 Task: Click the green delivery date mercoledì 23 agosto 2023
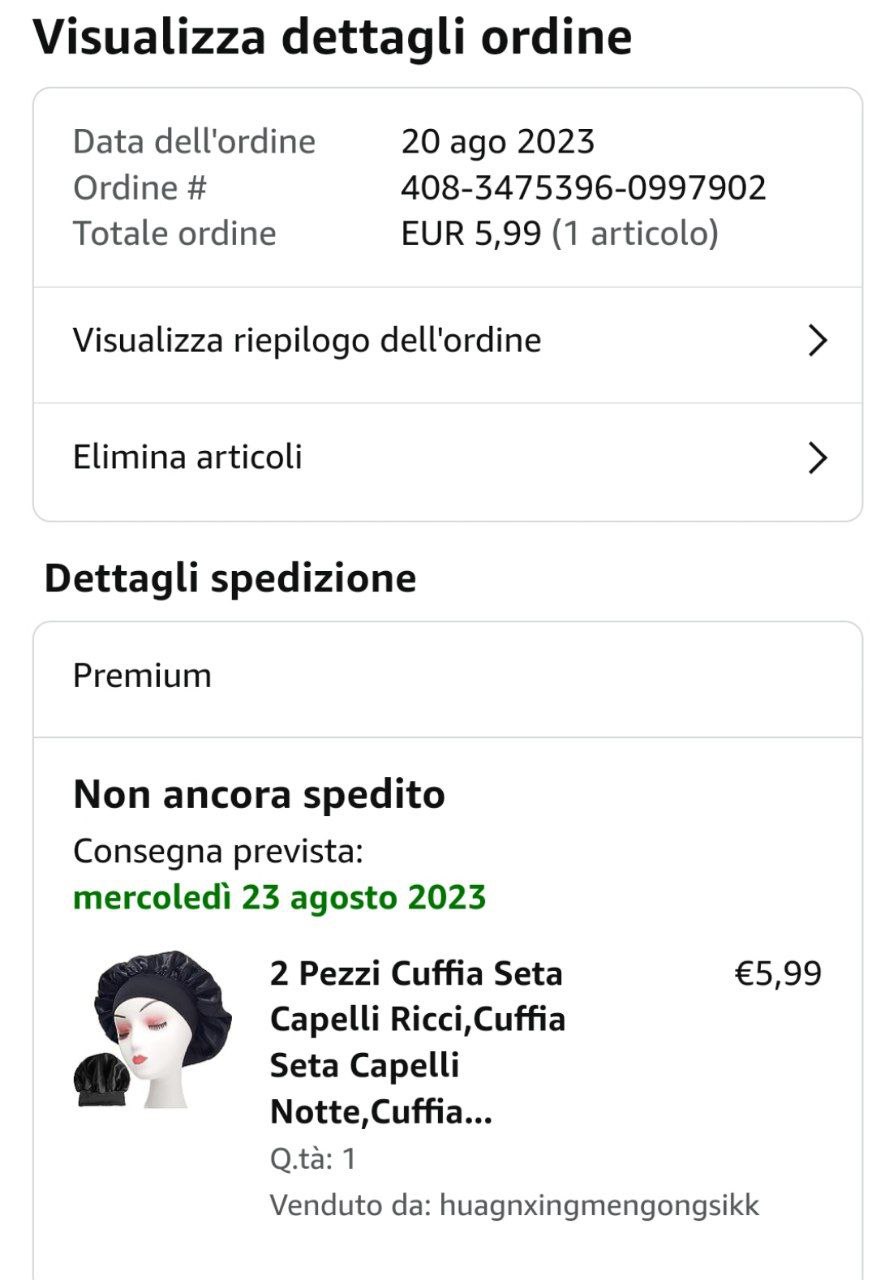pyautogui.click(x=279, y=897)
